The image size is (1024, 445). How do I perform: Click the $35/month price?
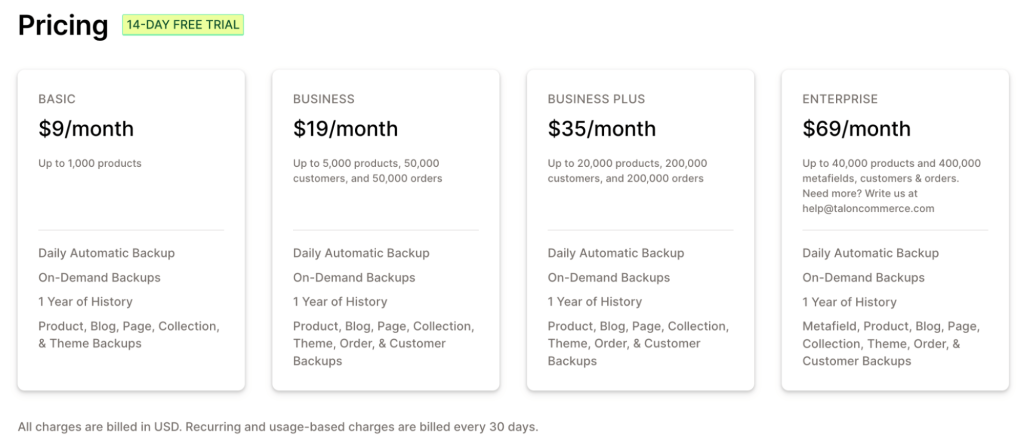click(602, 129)
